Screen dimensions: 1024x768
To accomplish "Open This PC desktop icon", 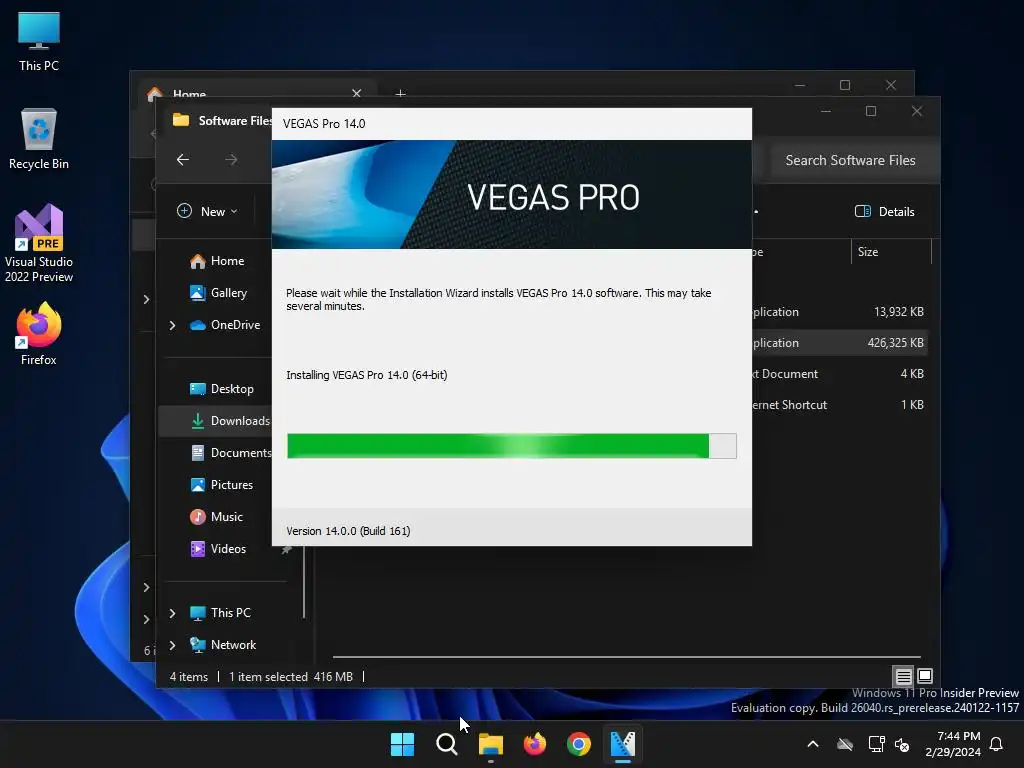I will (x=39, y=41).
